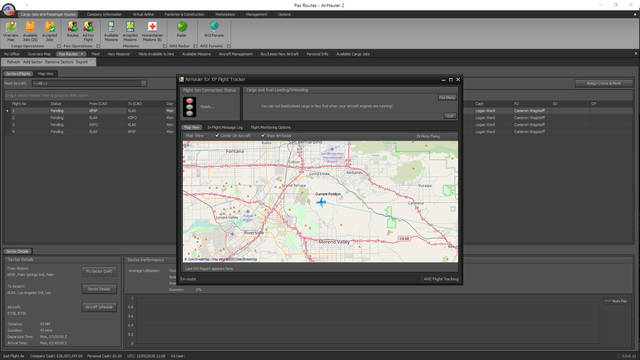Open the Personal Info document tab
Viewport: 640px width, 360px height.
tap(317, 54)
